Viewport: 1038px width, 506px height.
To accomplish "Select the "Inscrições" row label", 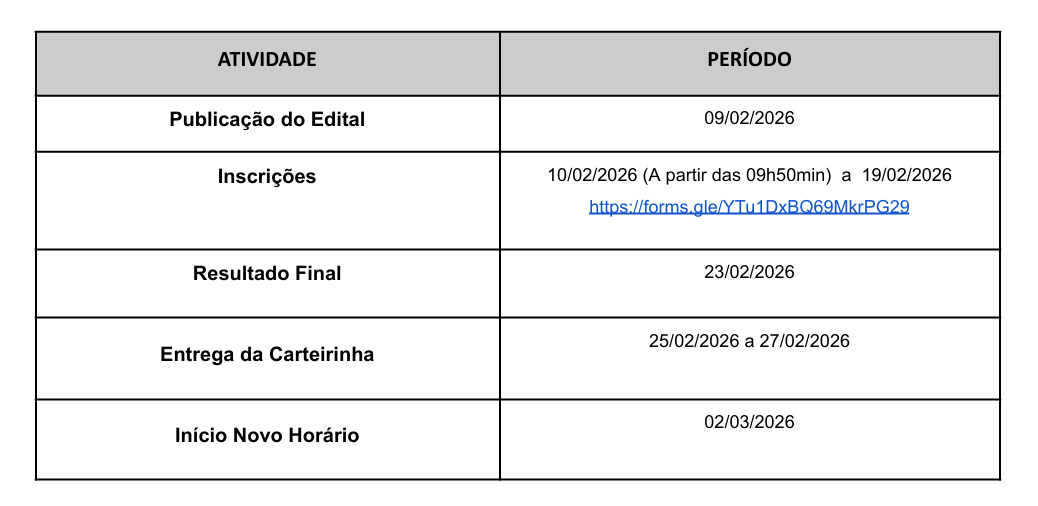I will coord(267,177).
